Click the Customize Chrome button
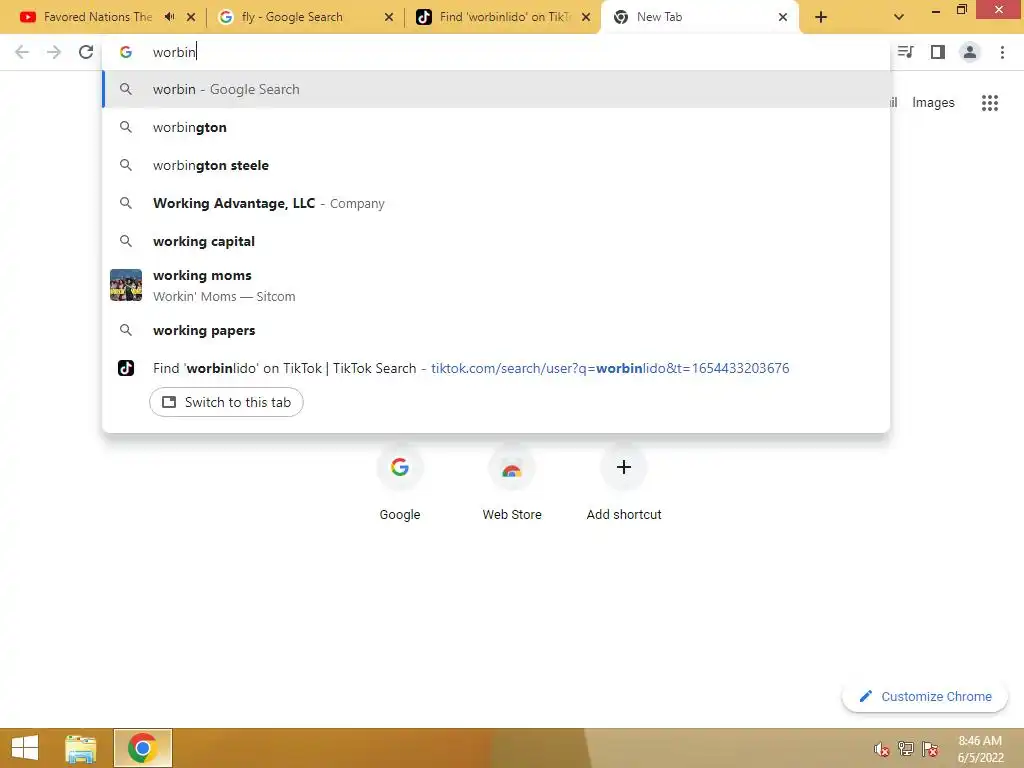Screen dimensions: 1024x768 [x=925, y=697]
